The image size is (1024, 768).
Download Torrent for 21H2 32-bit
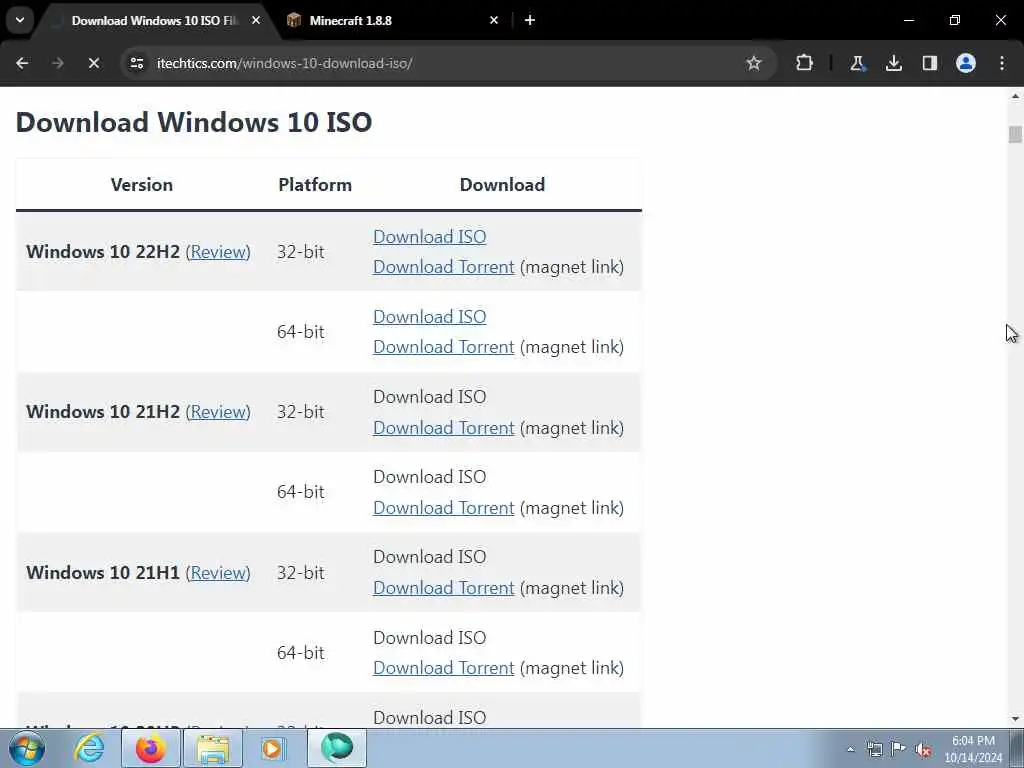443,428
